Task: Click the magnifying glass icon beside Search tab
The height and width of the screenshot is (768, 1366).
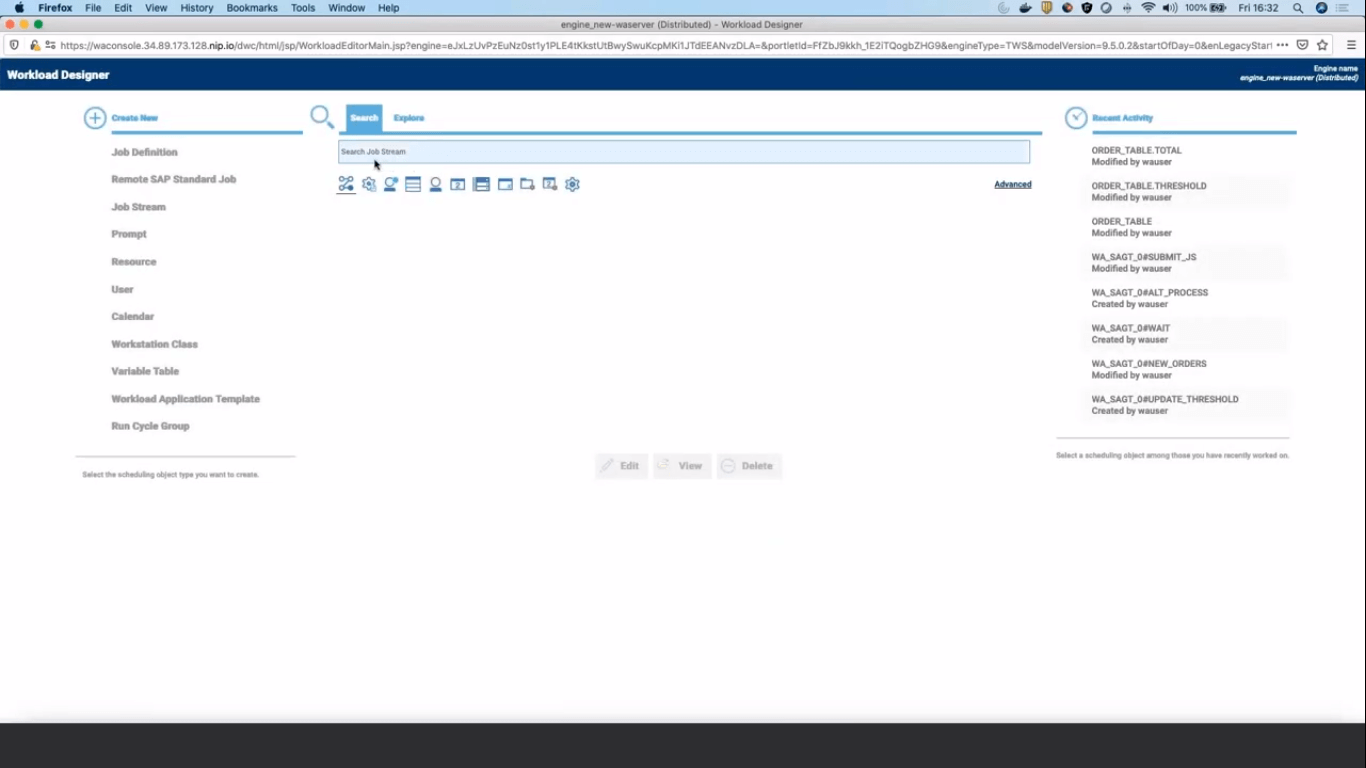Action: tap(321, 117)
